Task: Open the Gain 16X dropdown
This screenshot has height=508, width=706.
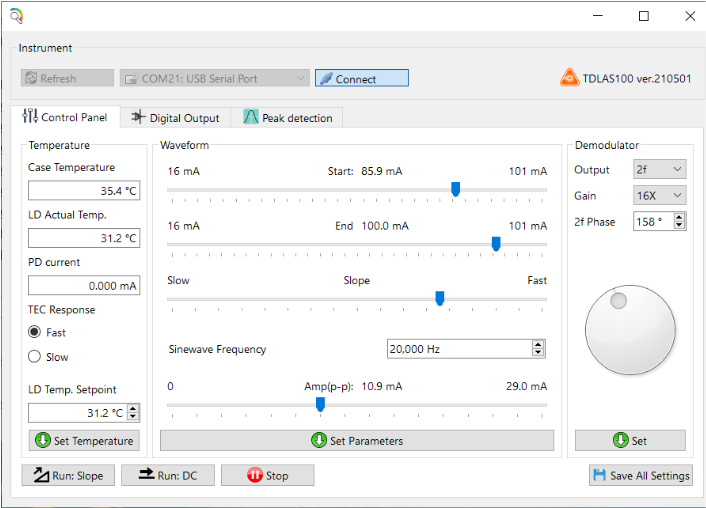Action: [660, 195]
